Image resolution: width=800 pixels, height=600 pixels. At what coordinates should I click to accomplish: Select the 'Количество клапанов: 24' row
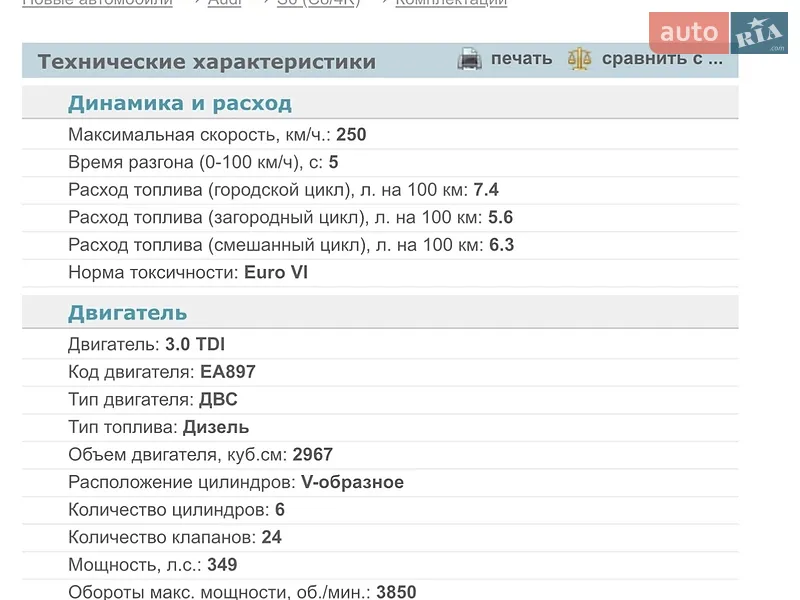click(380, 537)
